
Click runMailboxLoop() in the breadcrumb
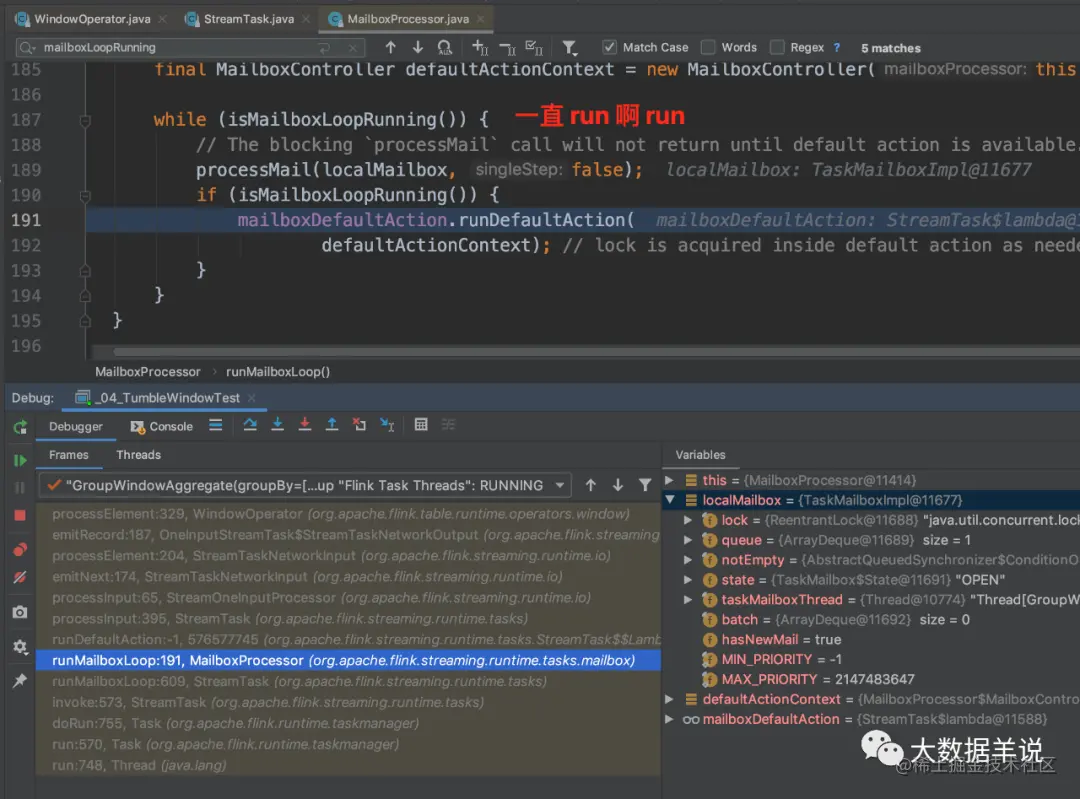tap(278, 372)
